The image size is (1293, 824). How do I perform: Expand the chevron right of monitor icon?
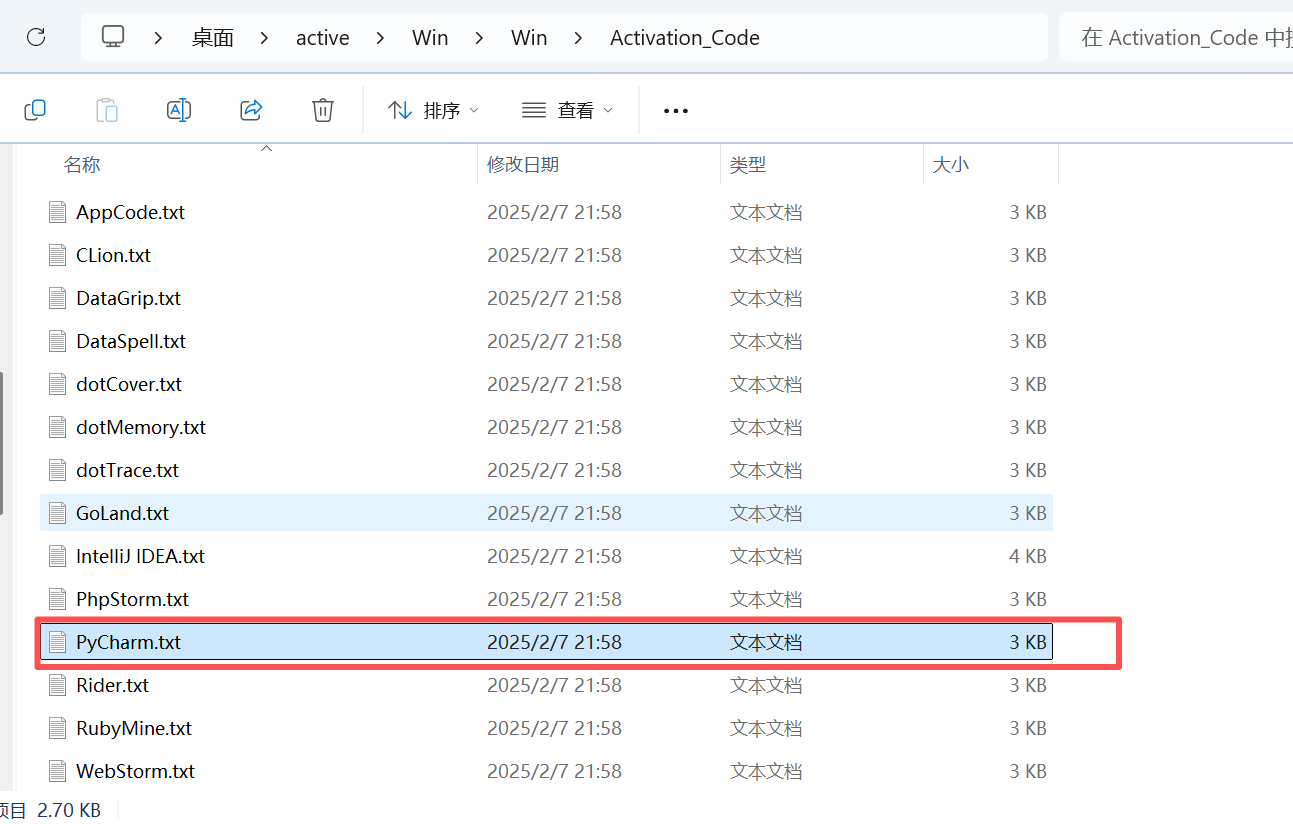pos(159,38)
